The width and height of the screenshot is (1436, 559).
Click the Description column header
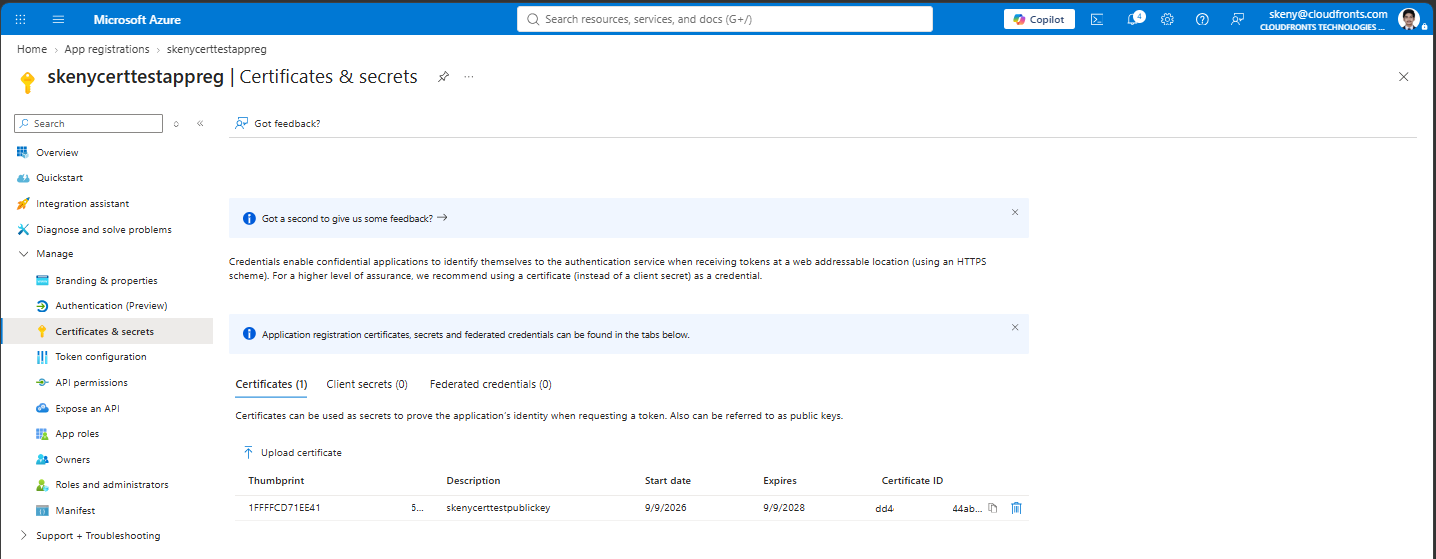[473, 481]
